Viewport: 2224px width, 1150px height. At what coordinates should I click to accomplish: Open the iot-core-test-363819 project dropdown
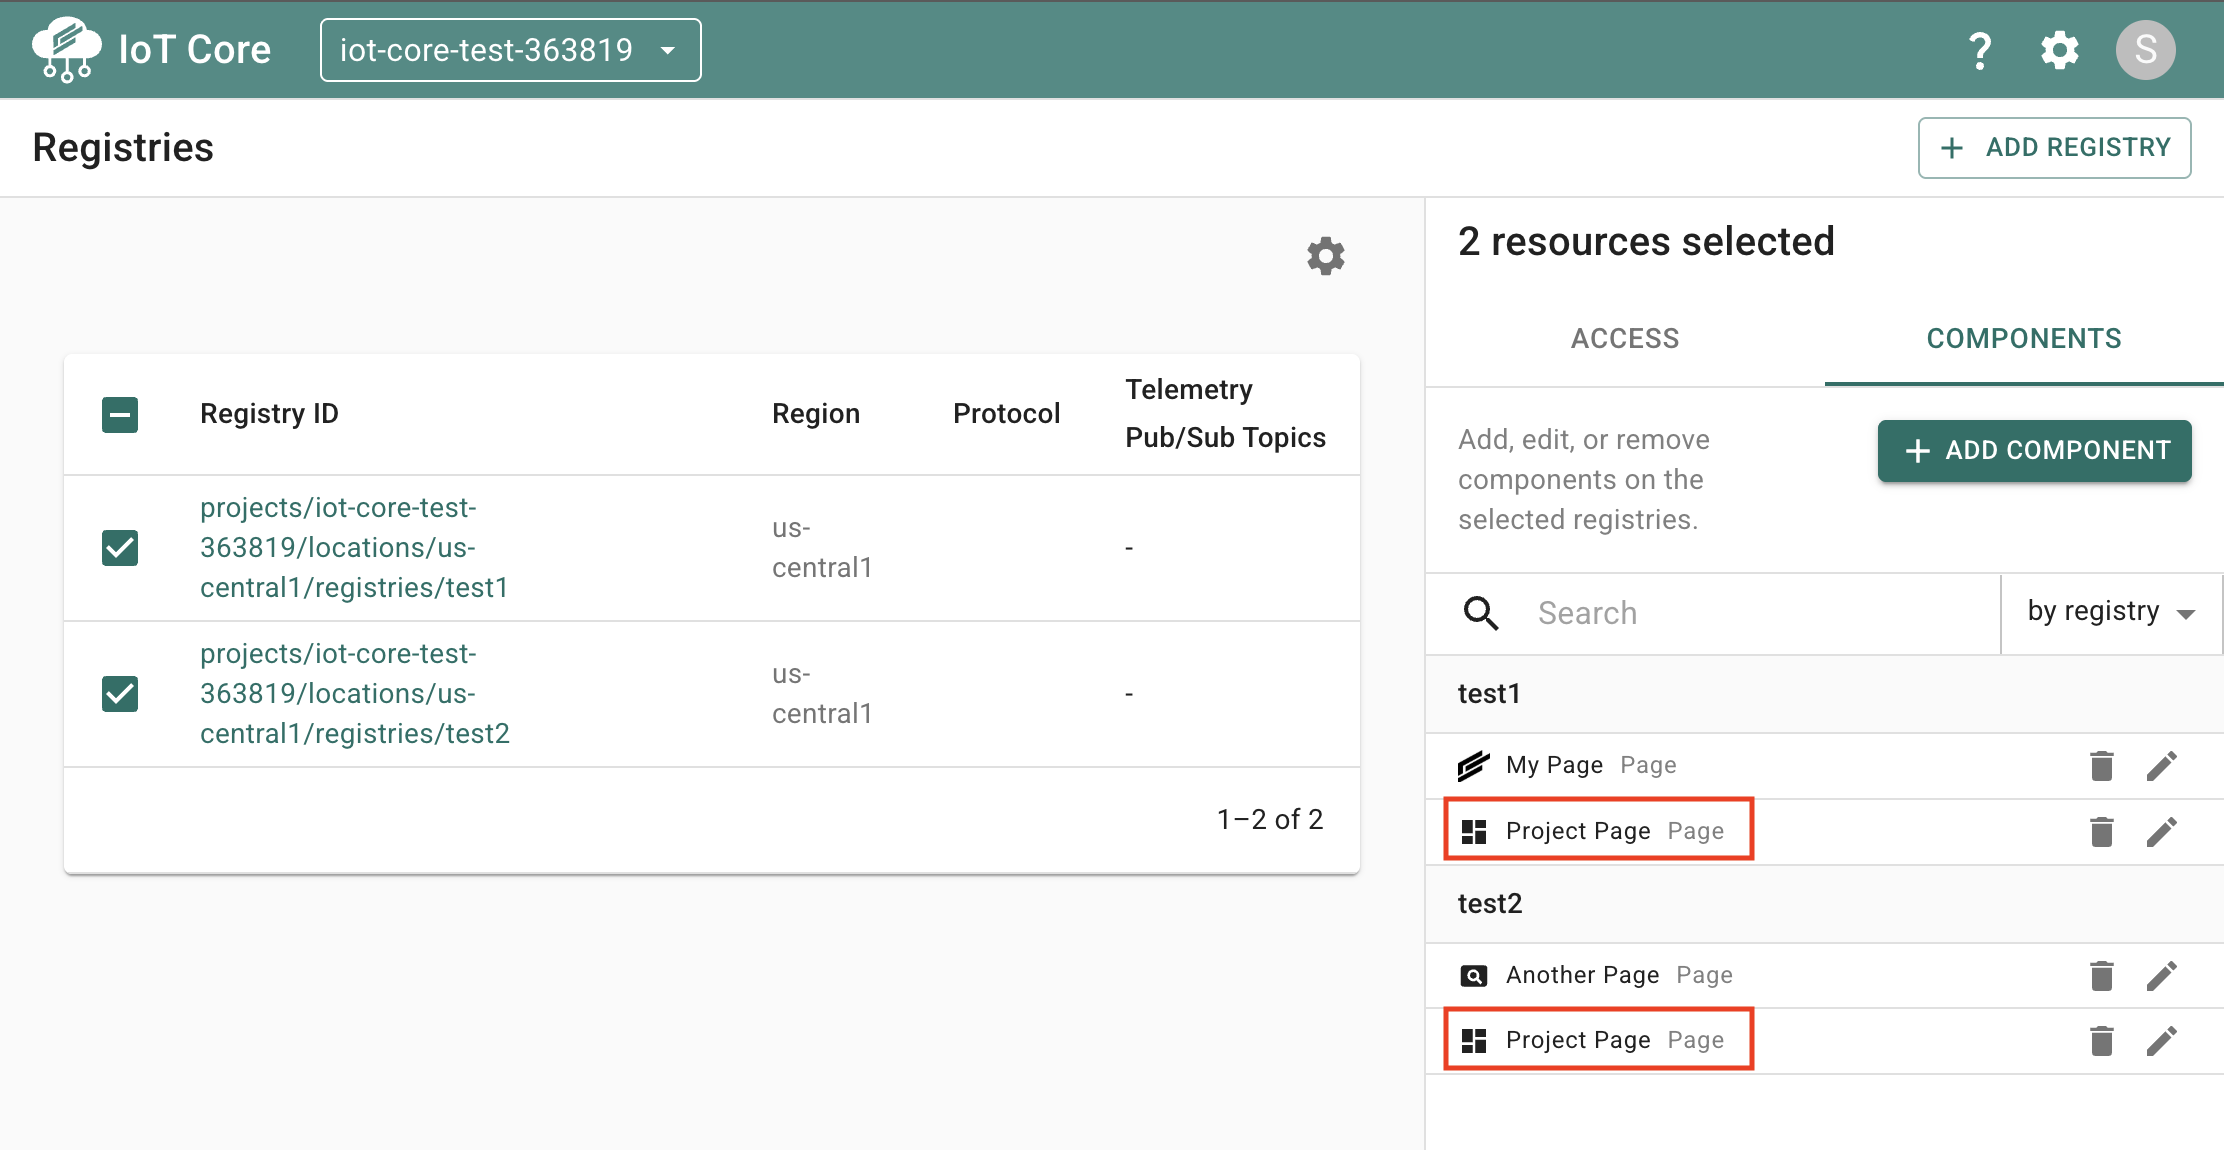click(510, 50)
